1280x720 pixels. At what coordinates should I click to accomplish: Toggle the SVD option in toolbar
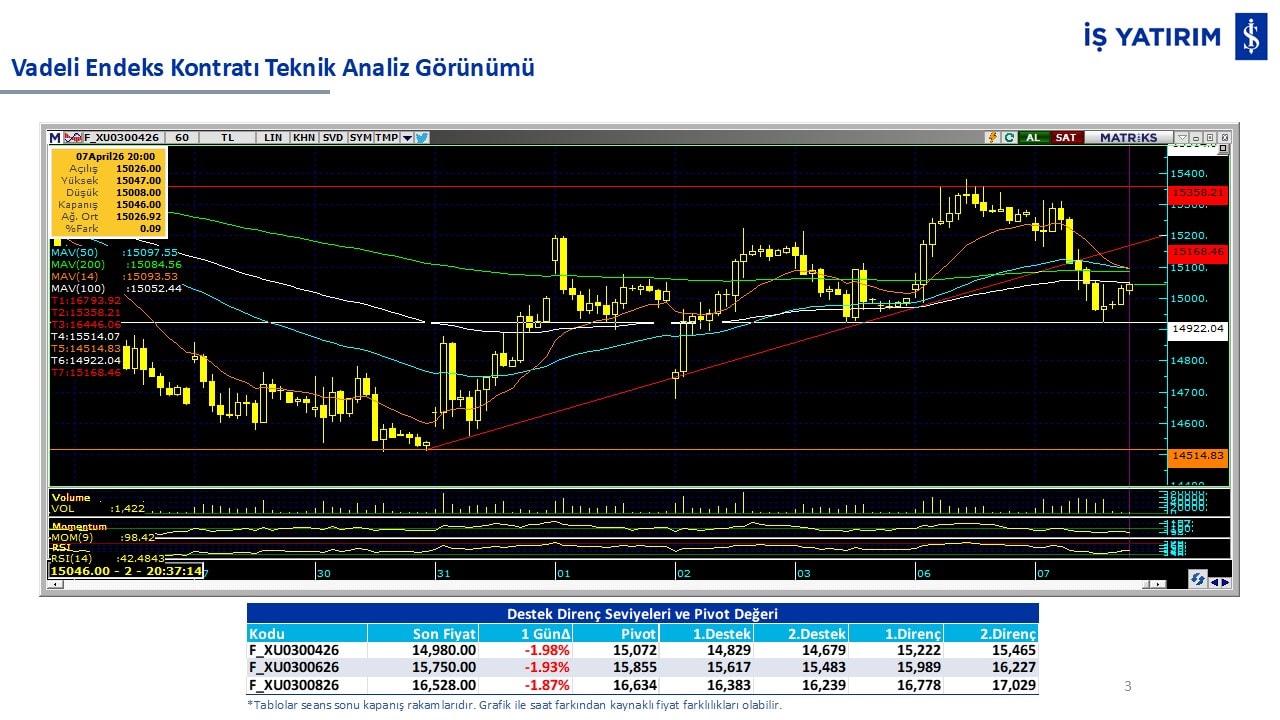click(x=332, y=137)
